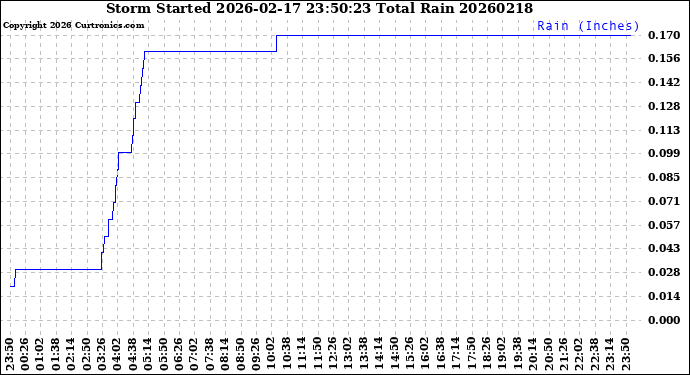The width and height of the screenshot is (690, 375).
Task: Click the 0.142 y-axis value
Action: pos(664,82)
